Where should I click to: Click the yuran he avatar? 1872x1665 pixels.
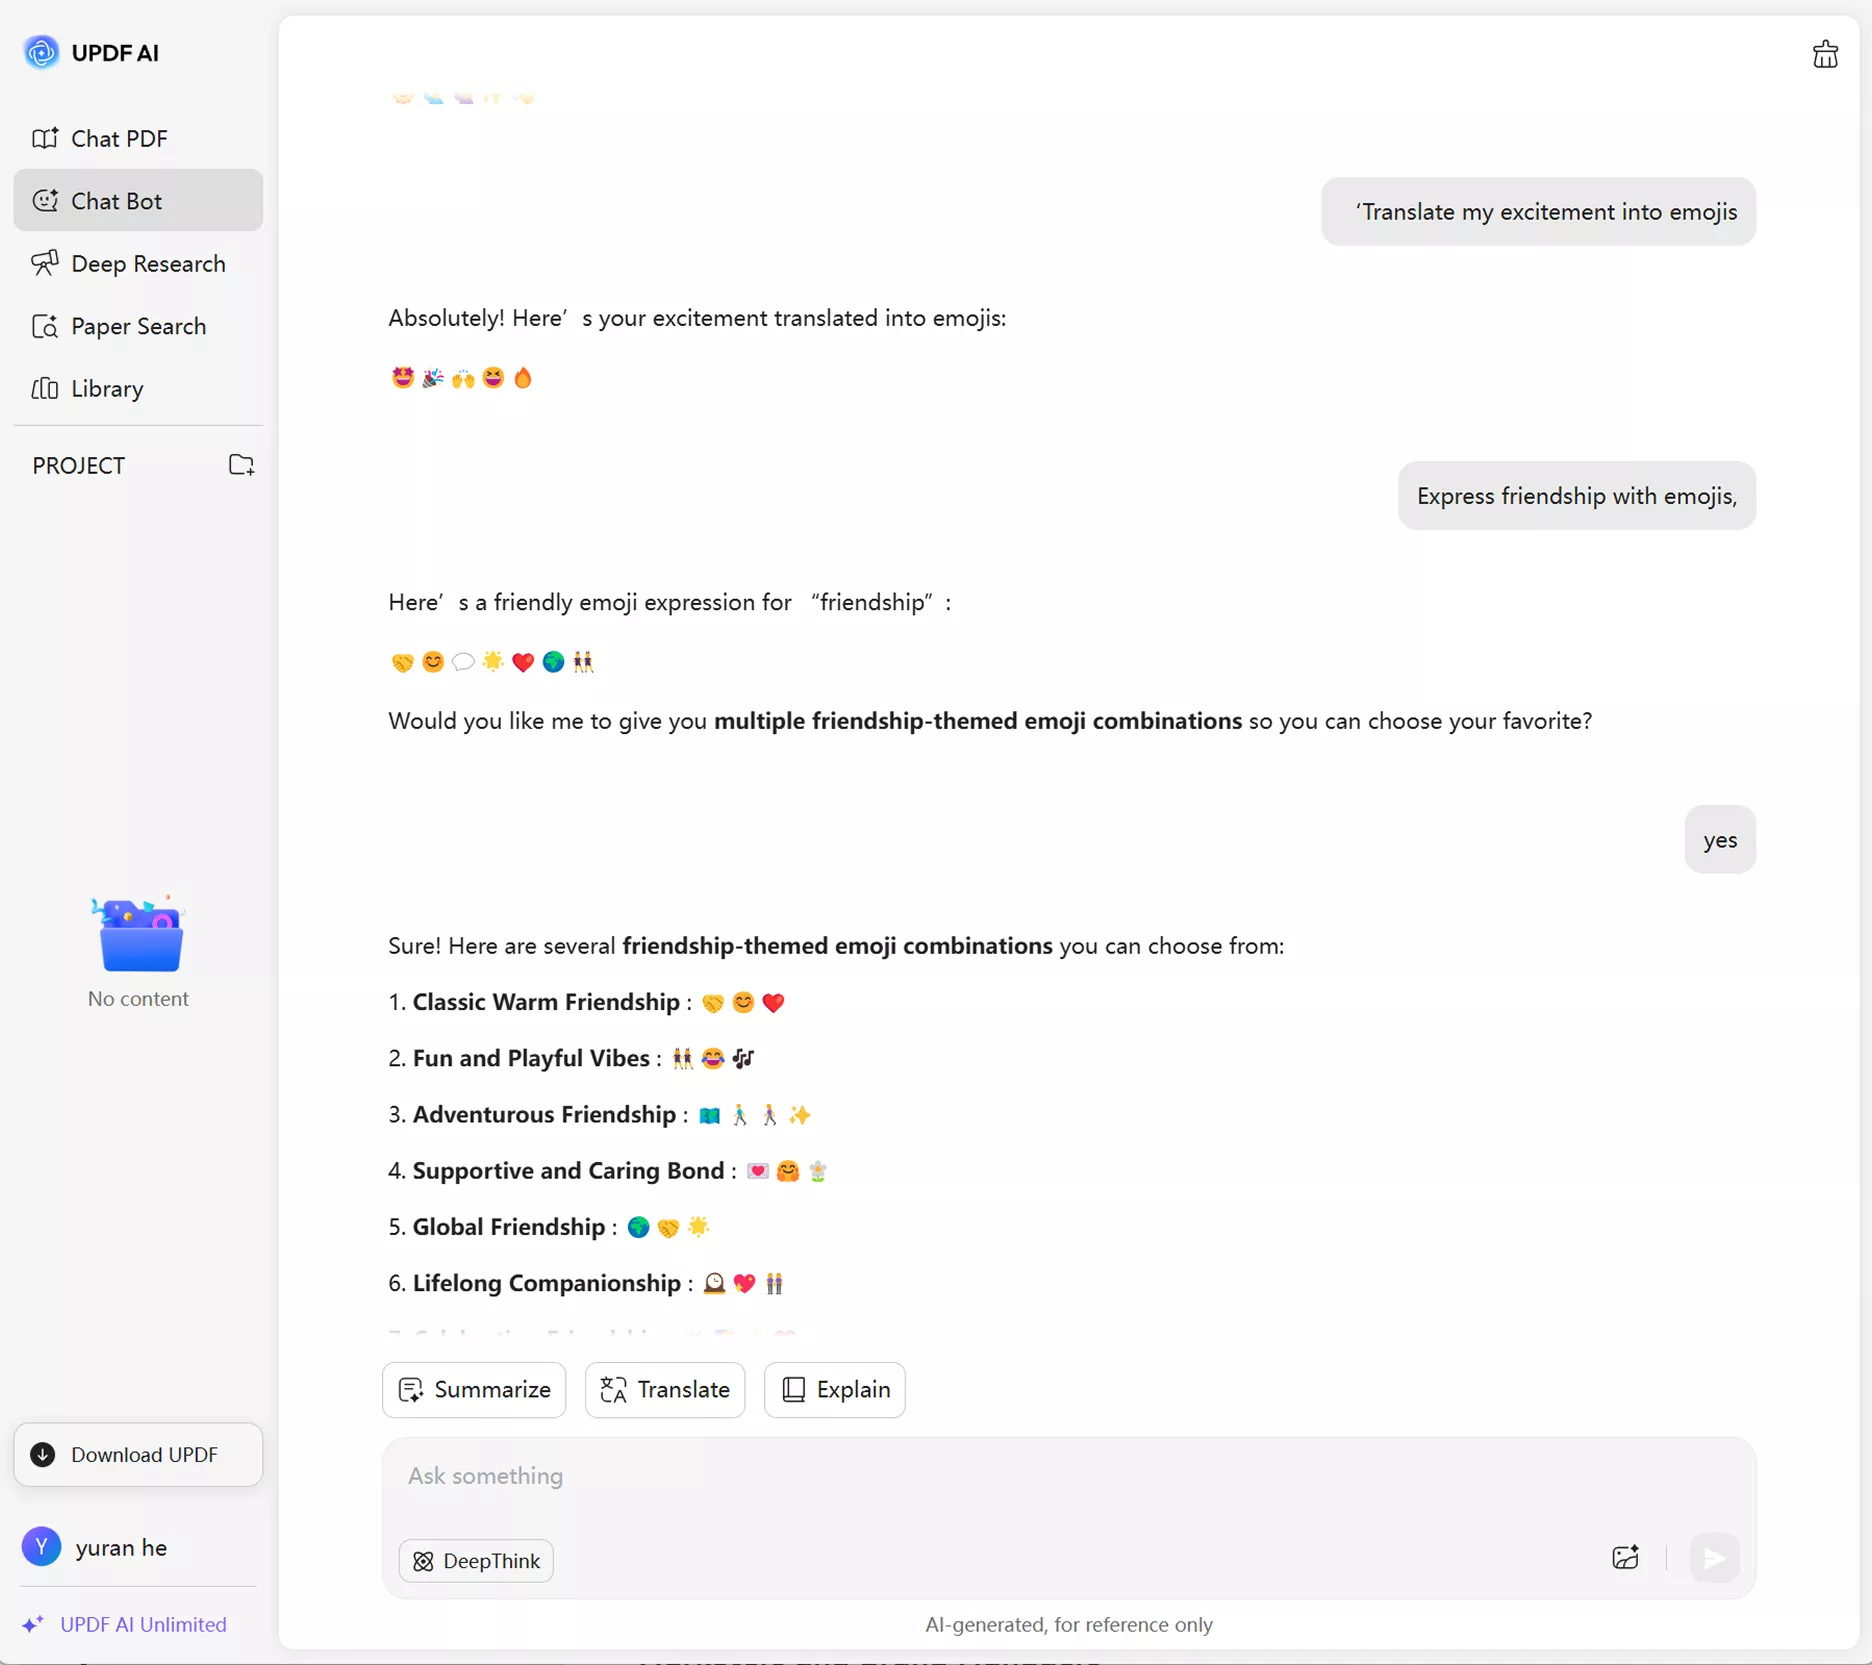[42, 1547]
